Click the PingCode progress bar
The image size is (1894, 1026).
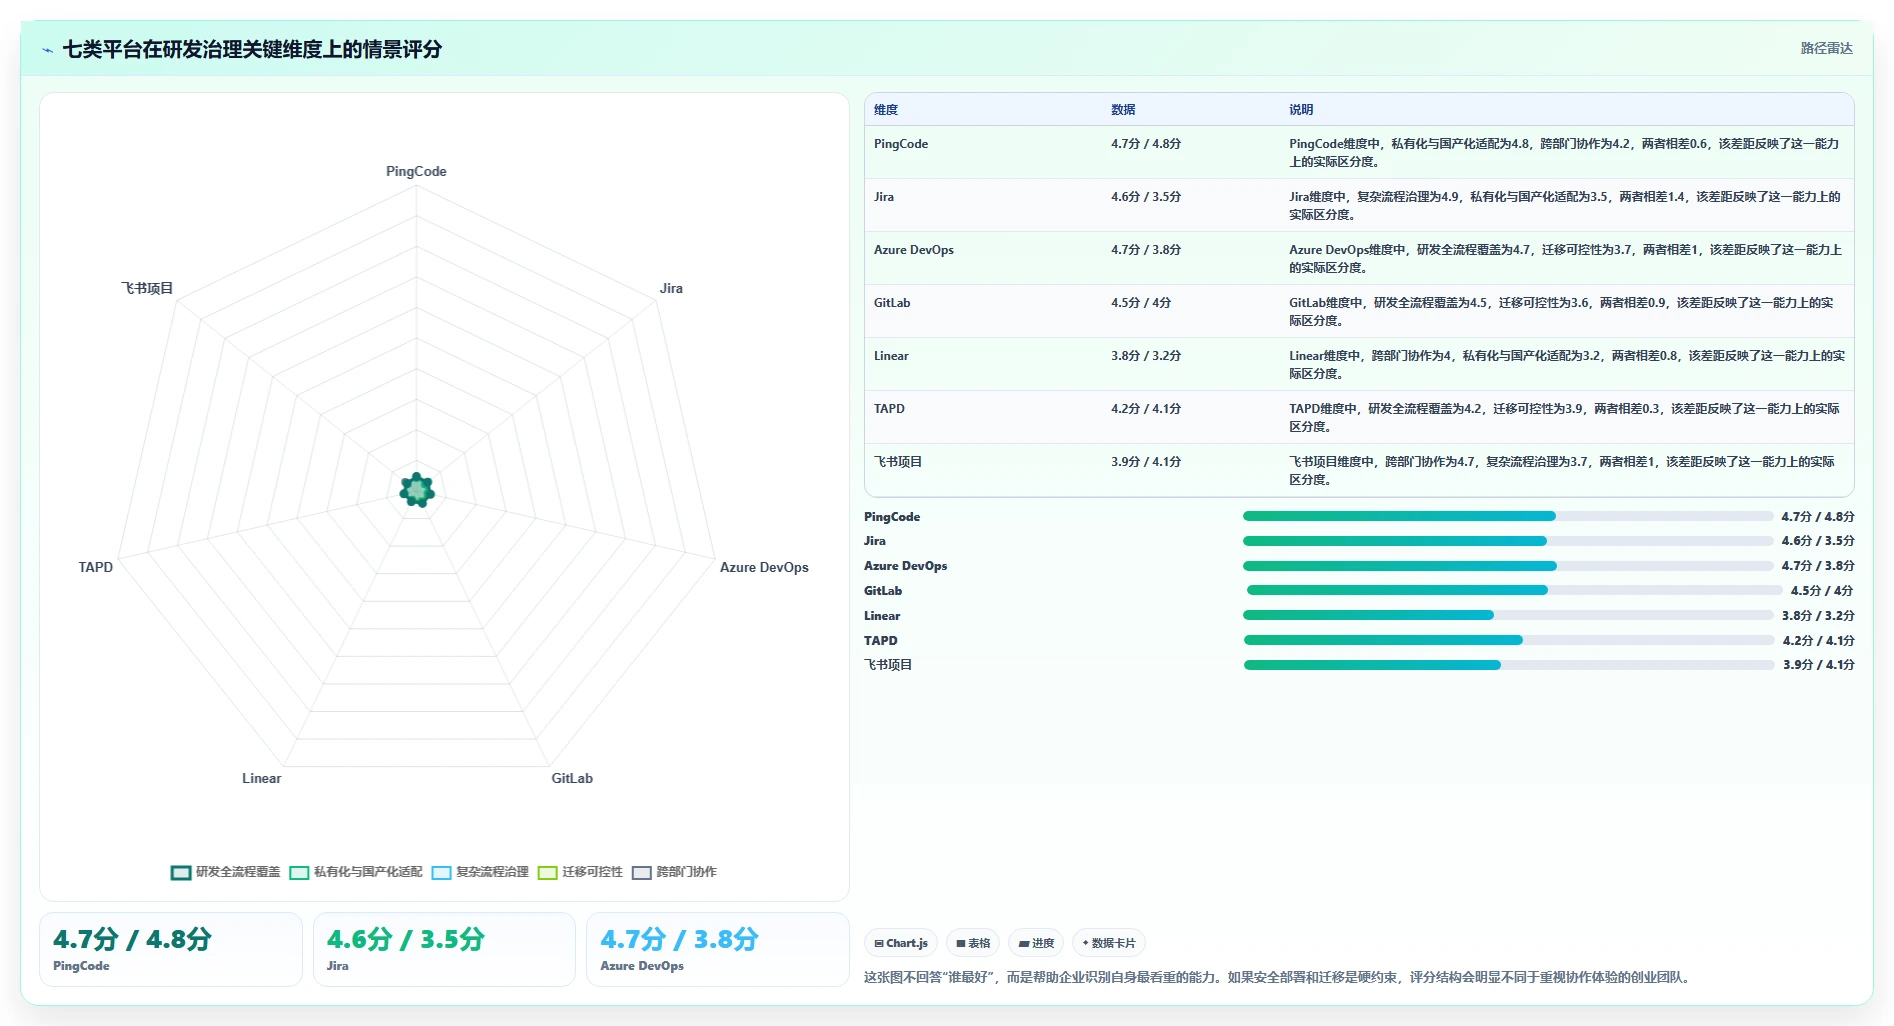click(1508, 516)
